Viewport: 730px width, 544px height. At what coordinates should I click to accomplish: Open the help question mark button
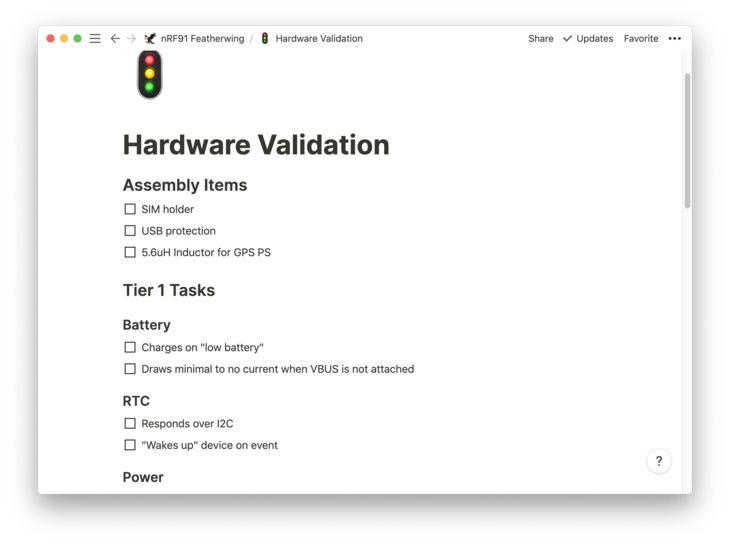[658, 461]
